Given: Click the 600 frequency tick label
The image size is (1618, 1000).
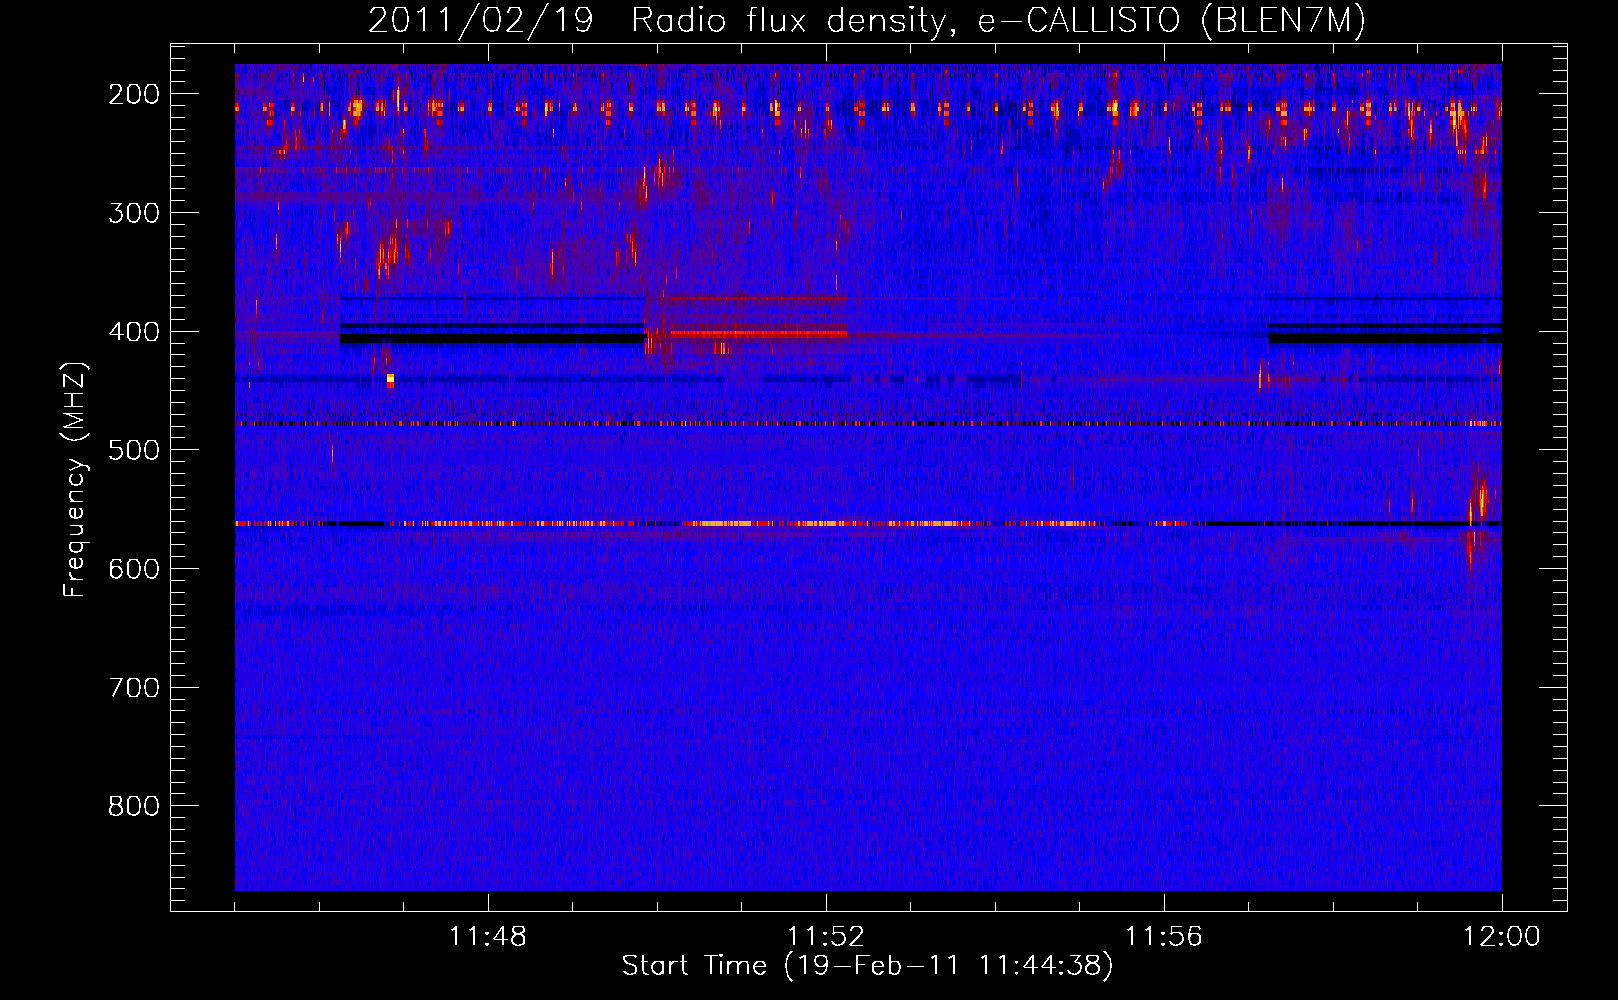Looking at the screenshot, I should pos(133,569).
